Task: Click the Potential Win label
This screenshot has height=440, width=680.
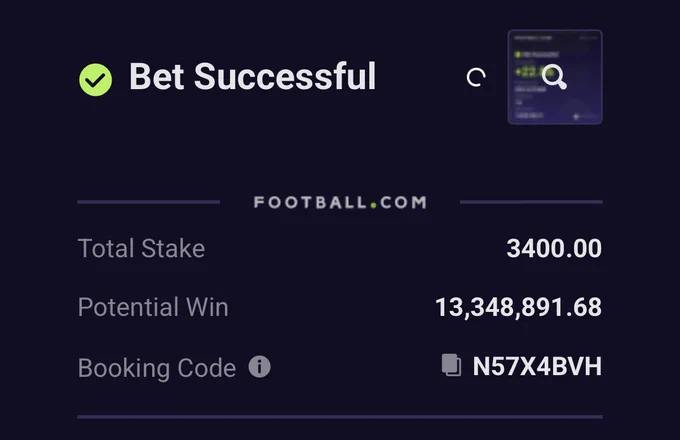Action: pyautogui.click(x=153, y=307)
